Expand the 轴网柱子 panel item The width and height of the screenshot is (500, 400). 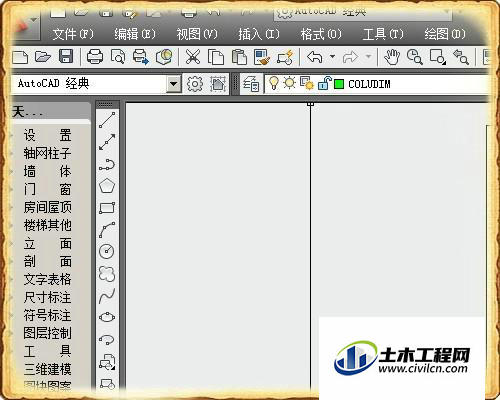point(47,153)
